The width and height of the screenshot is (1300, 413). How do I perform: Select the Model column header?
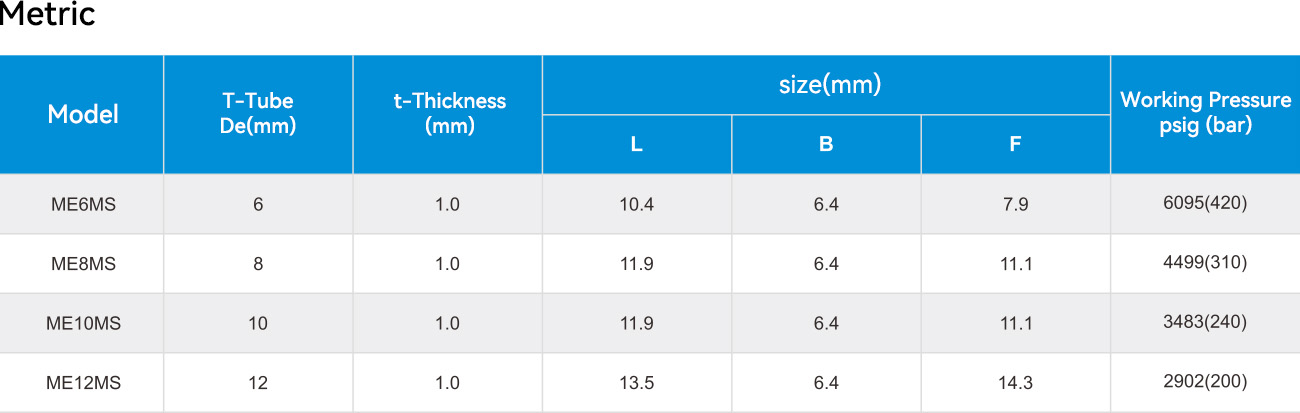(x=83, y=114)
